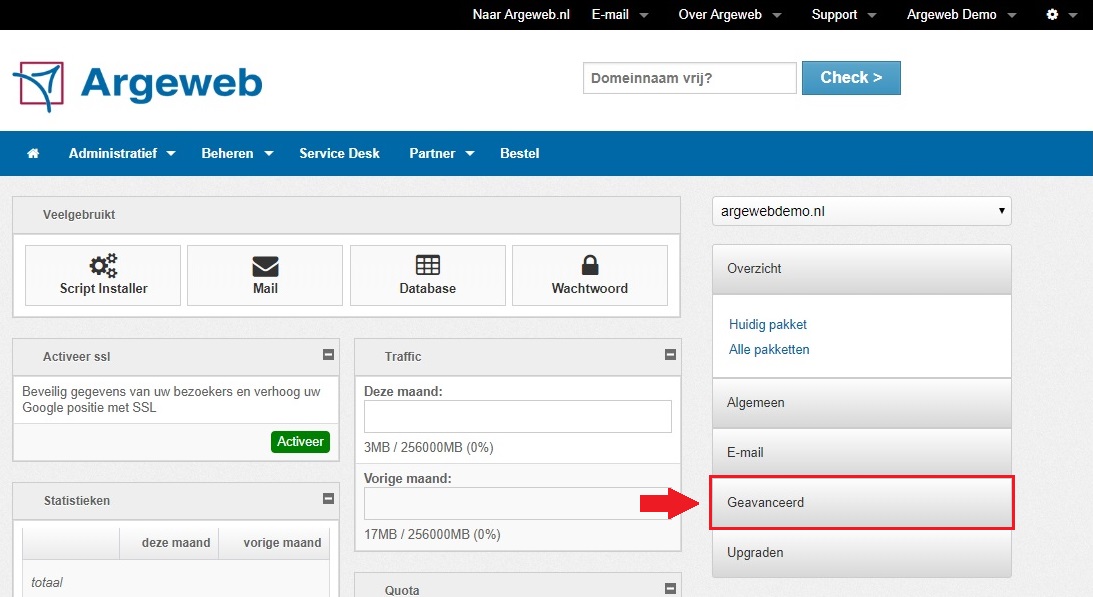
Task: Click the Veelgebruikt panel header
Action: pos(346,215)
